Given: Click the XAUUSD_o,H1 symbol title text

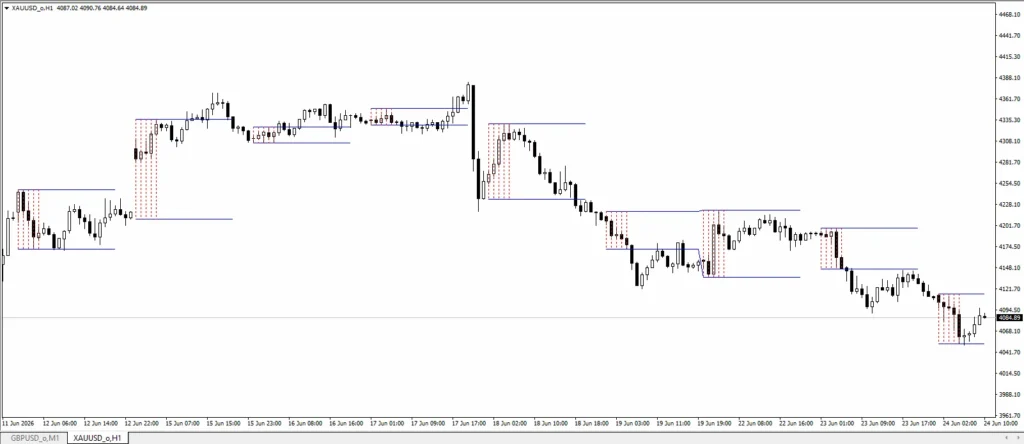Looking at the screenshot, I should coord(31,8).
